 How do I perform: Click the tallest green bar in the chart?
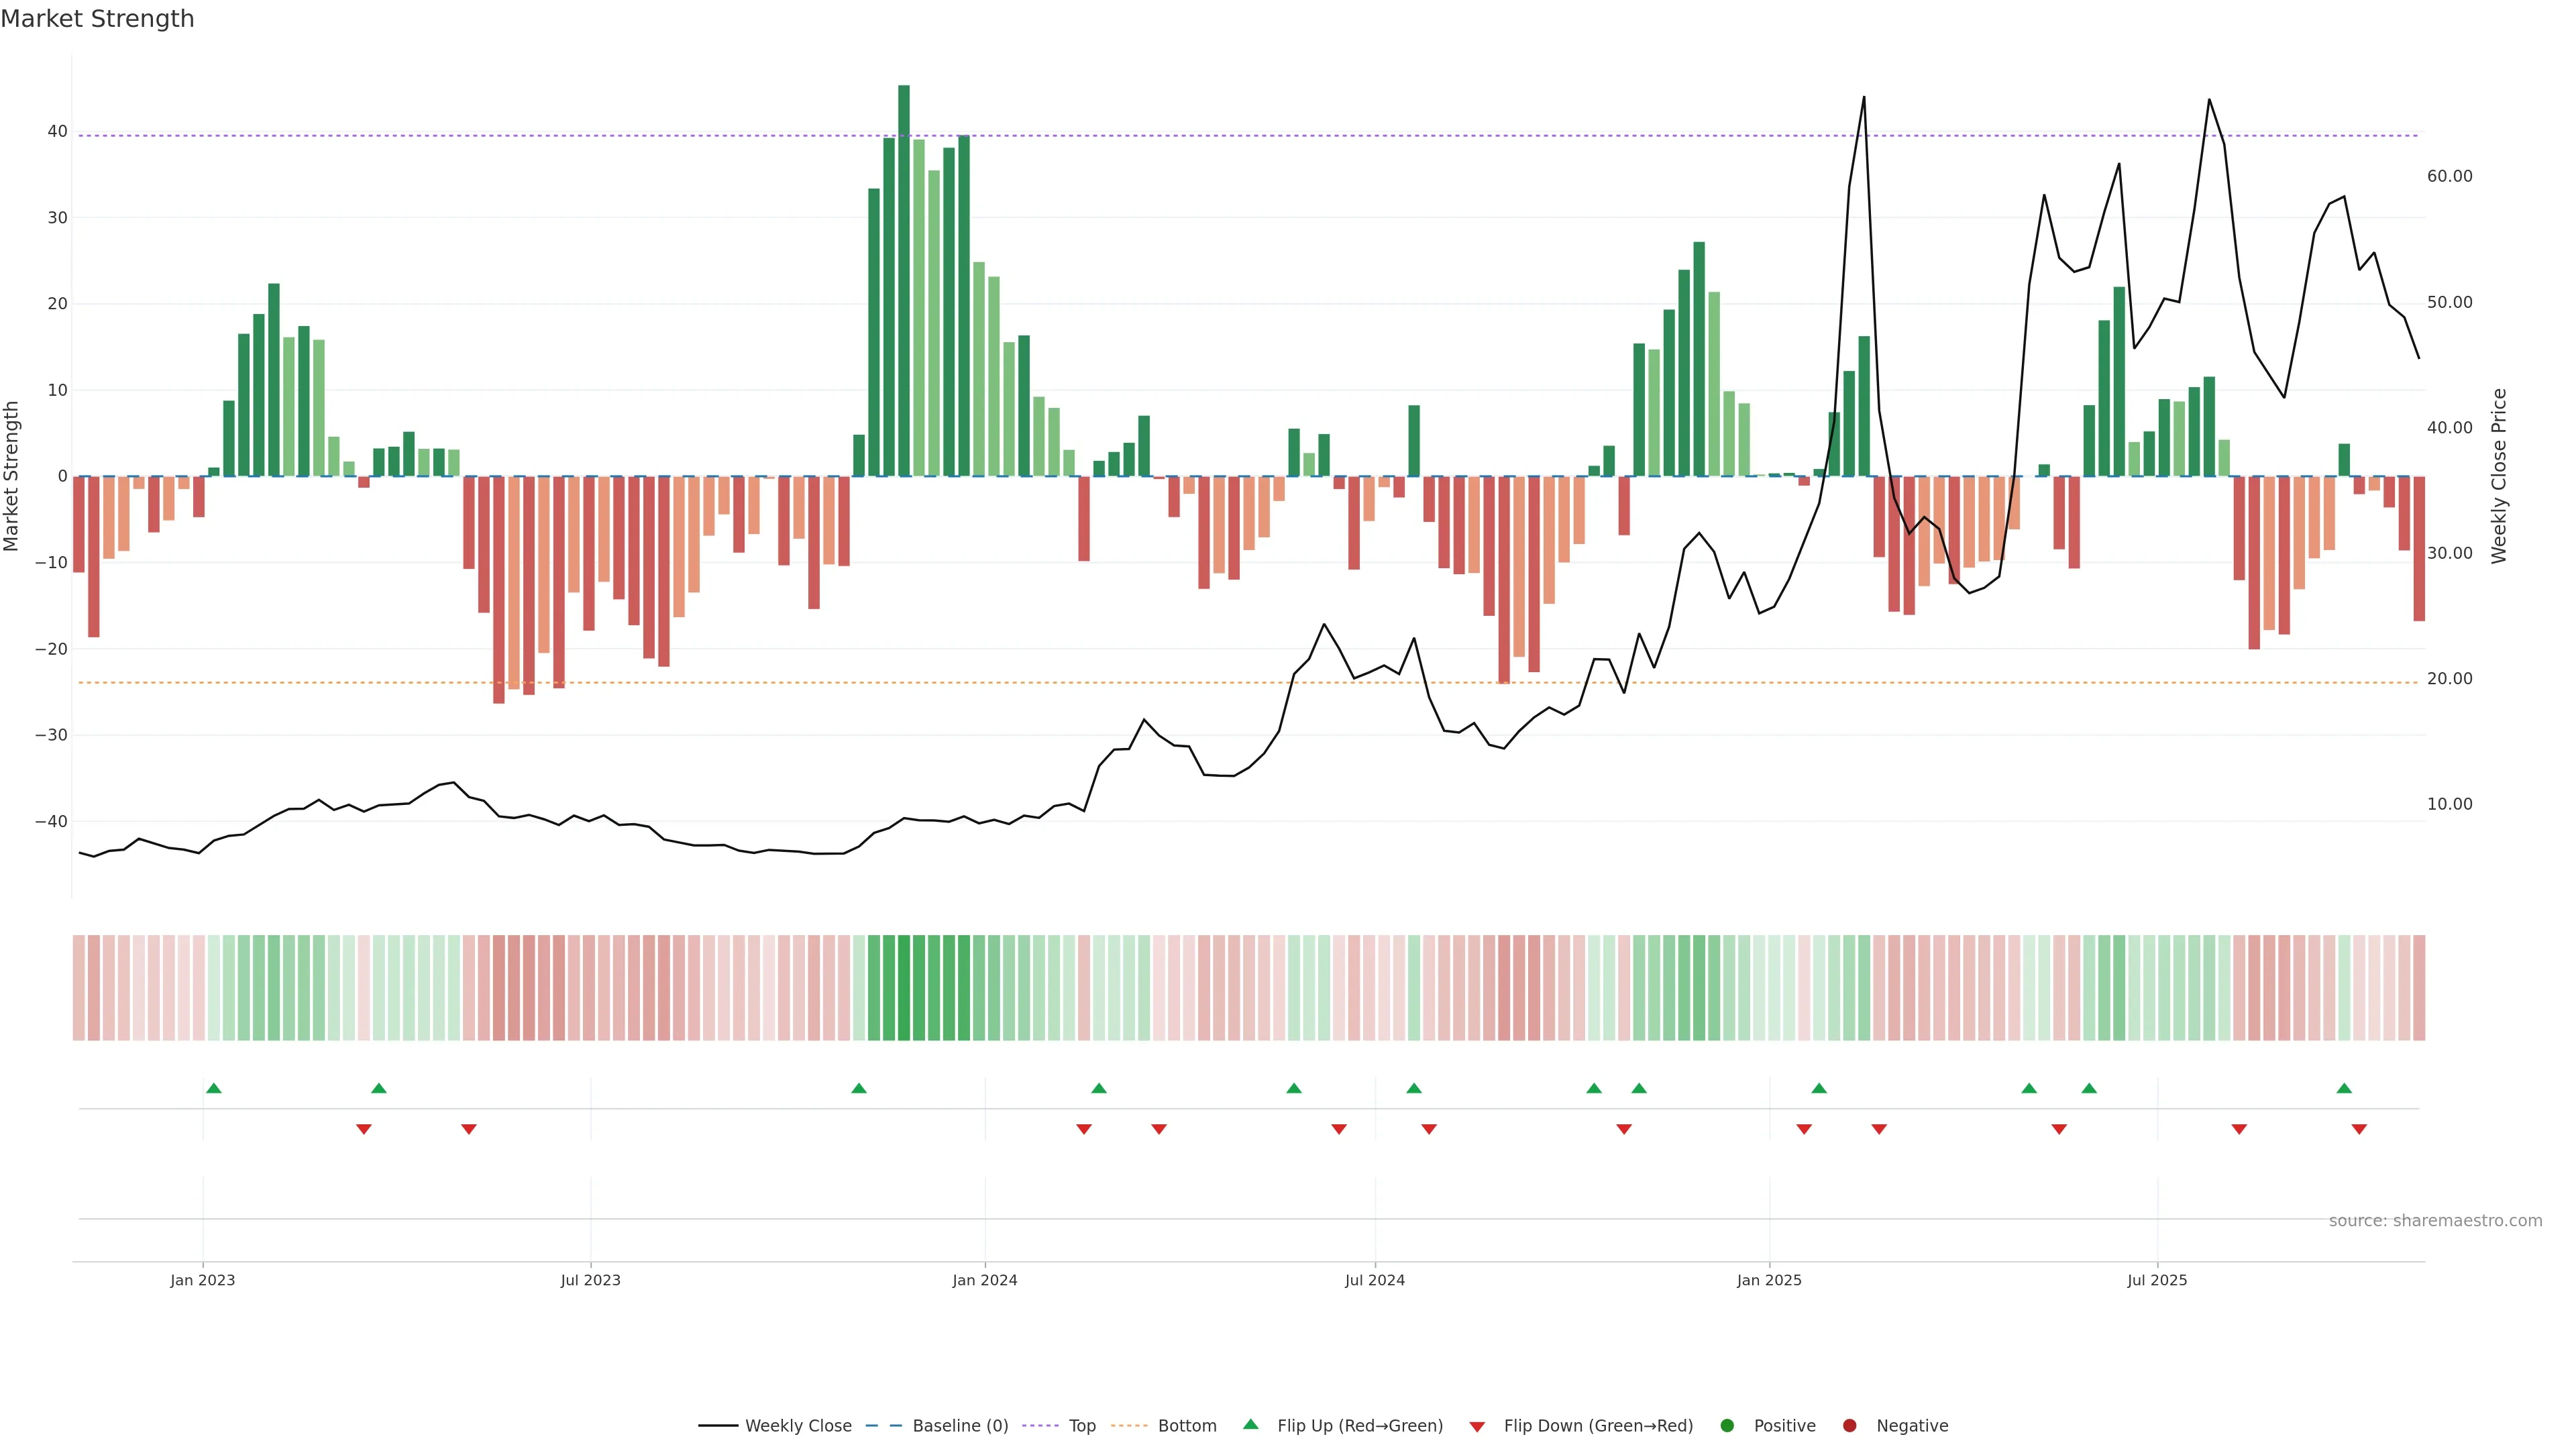pyautogui.click(x=904, y=280)
